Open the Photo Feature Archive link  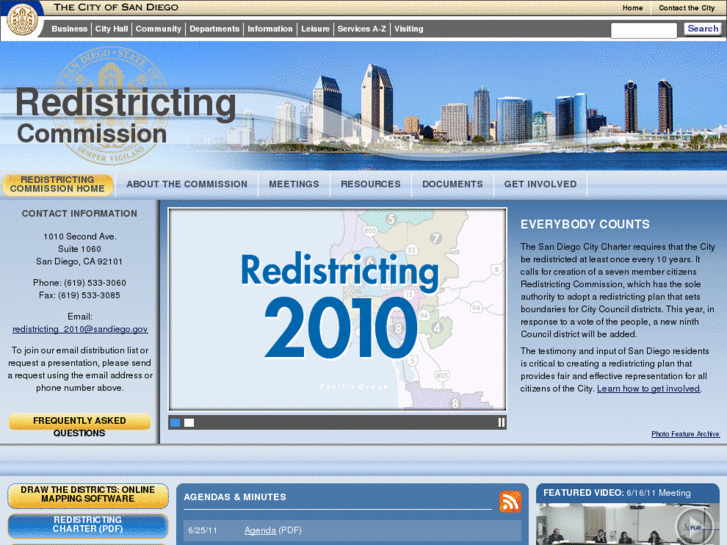click(x=685, y=434)
